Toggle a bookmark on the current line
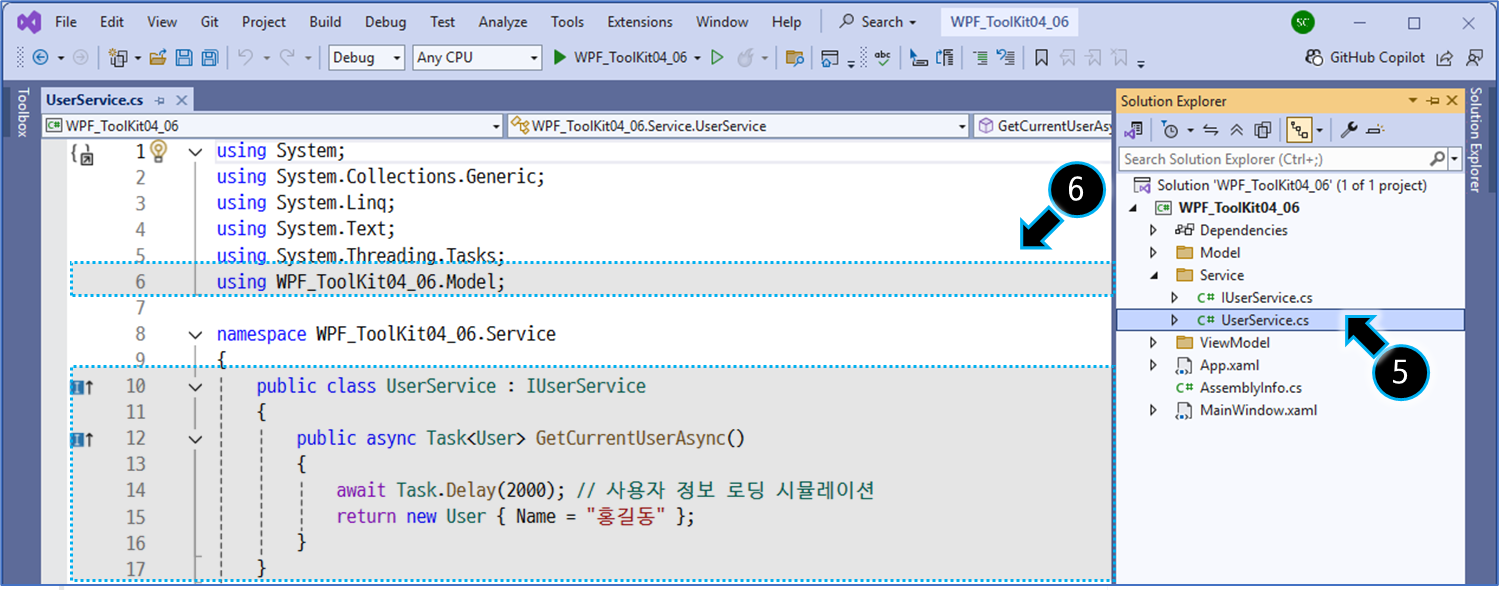 point(1041,58)
